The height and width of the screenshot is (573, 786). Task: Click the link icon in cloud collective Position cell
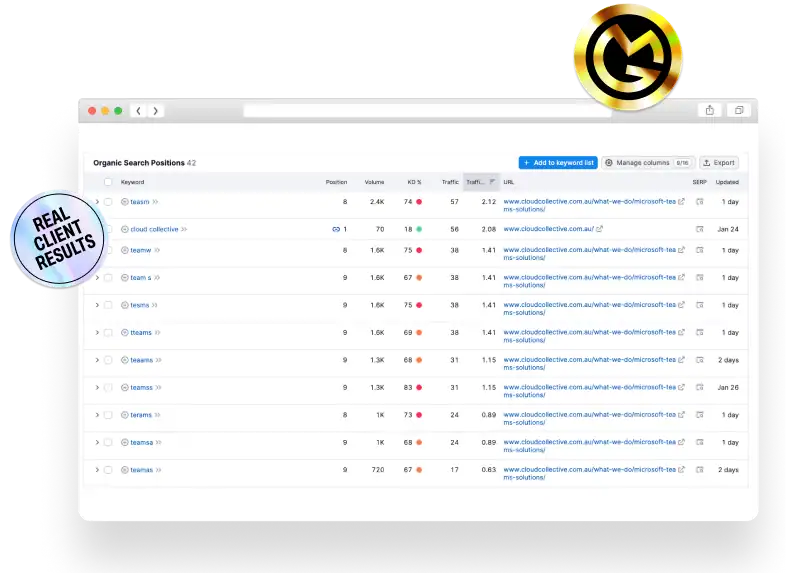(336, 229)
